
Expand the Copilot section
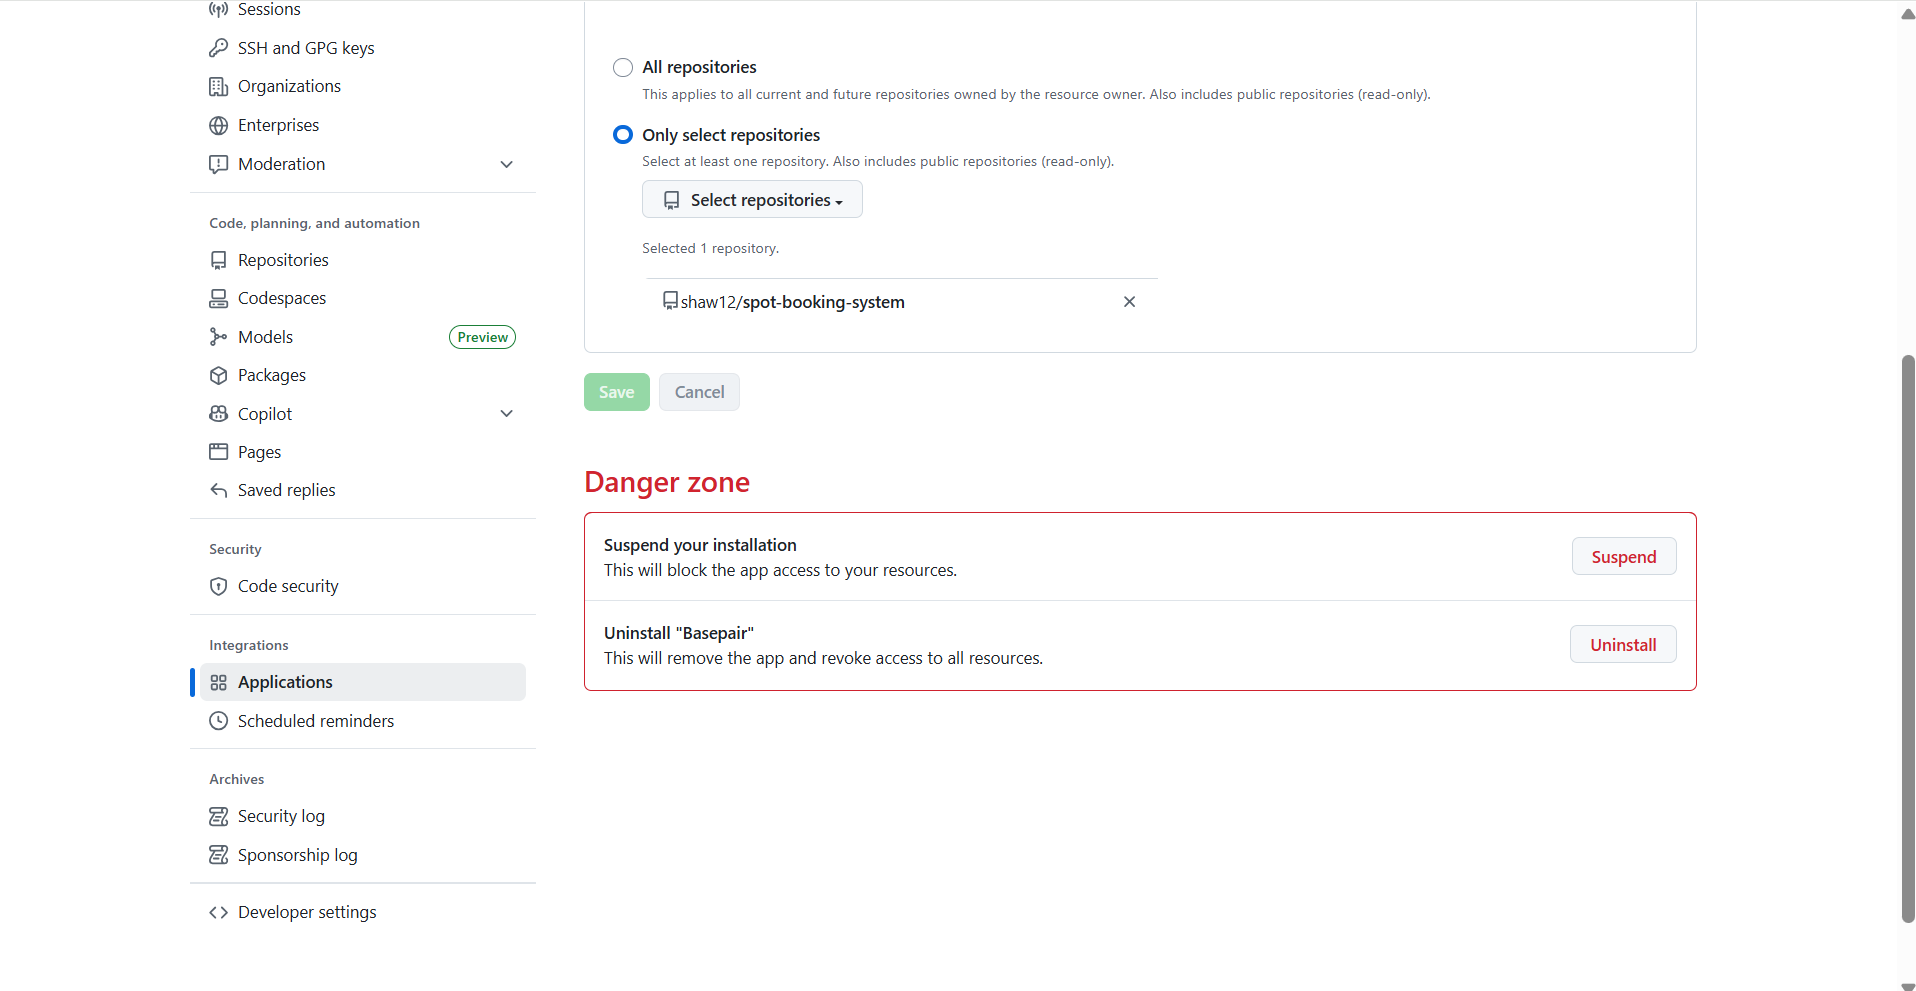[507, 413]
